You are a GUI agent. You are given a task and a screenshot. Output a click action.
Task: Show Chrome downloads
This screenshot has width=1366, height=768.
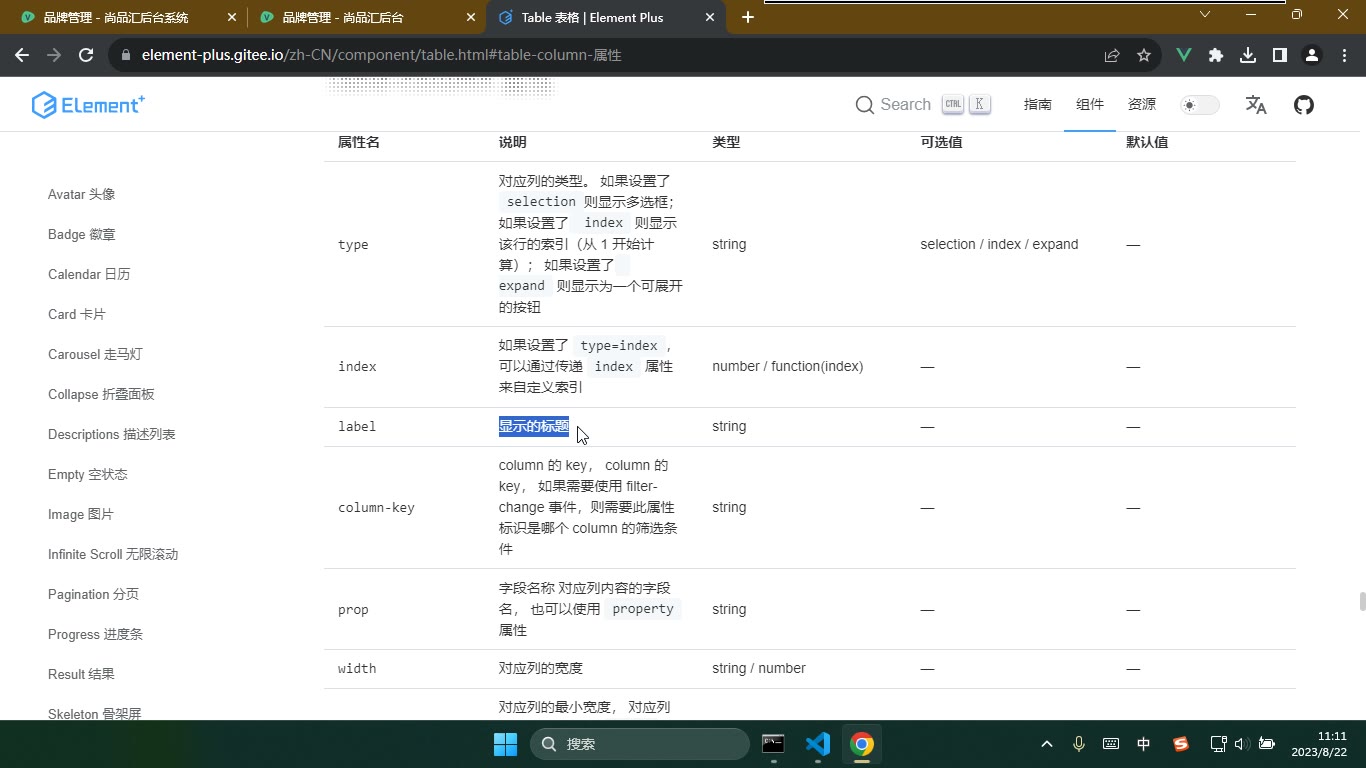(1248, 56)
